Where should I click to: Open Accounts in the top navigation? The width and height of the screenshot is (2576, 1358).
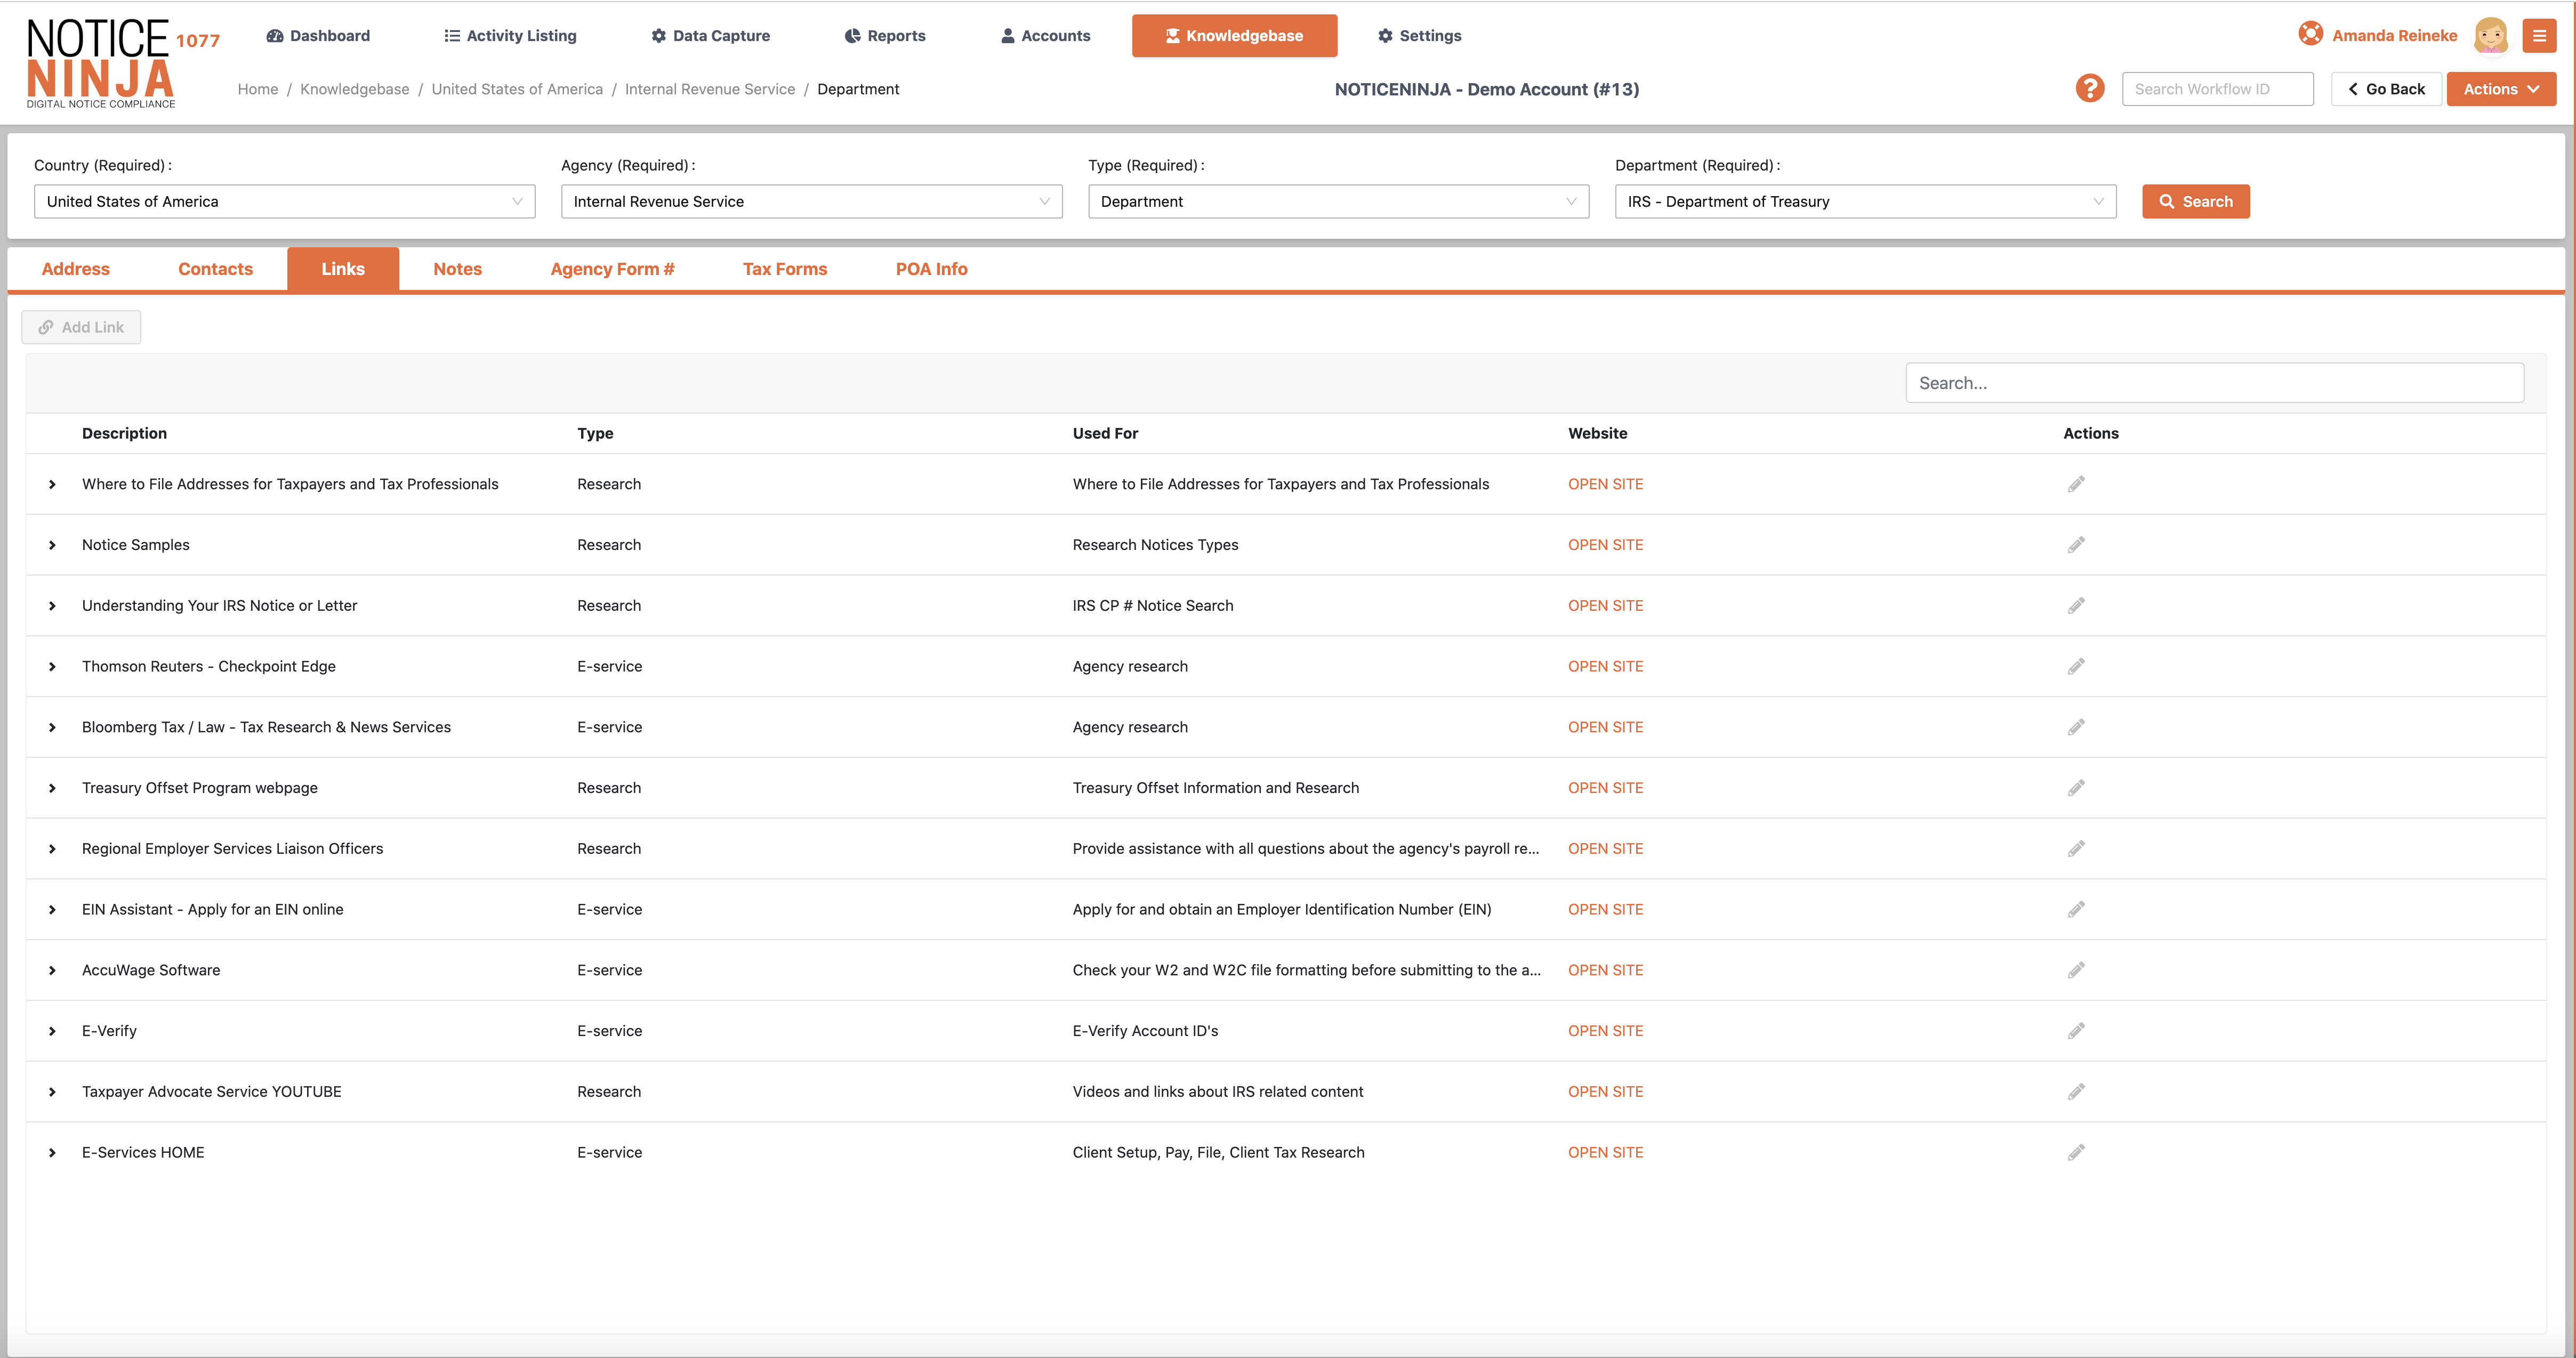pos(1045,36)
